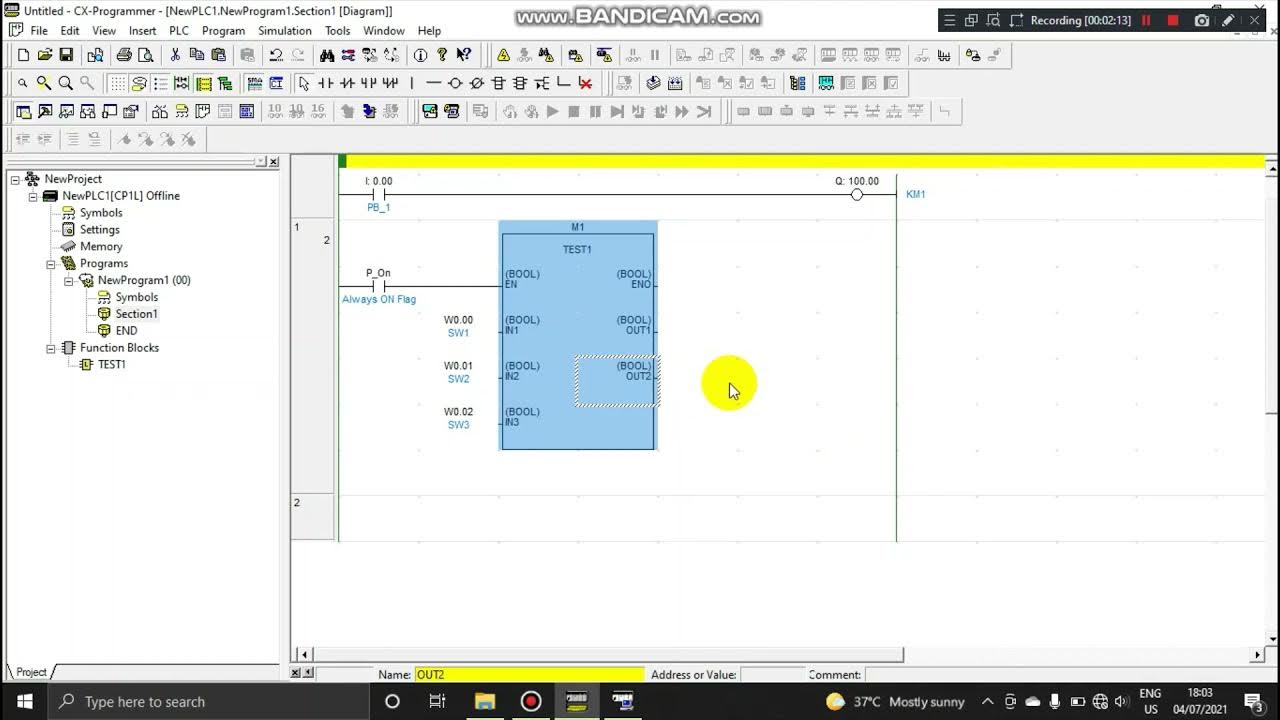Click the PB_1 contact on rung 0

point(378,195)
